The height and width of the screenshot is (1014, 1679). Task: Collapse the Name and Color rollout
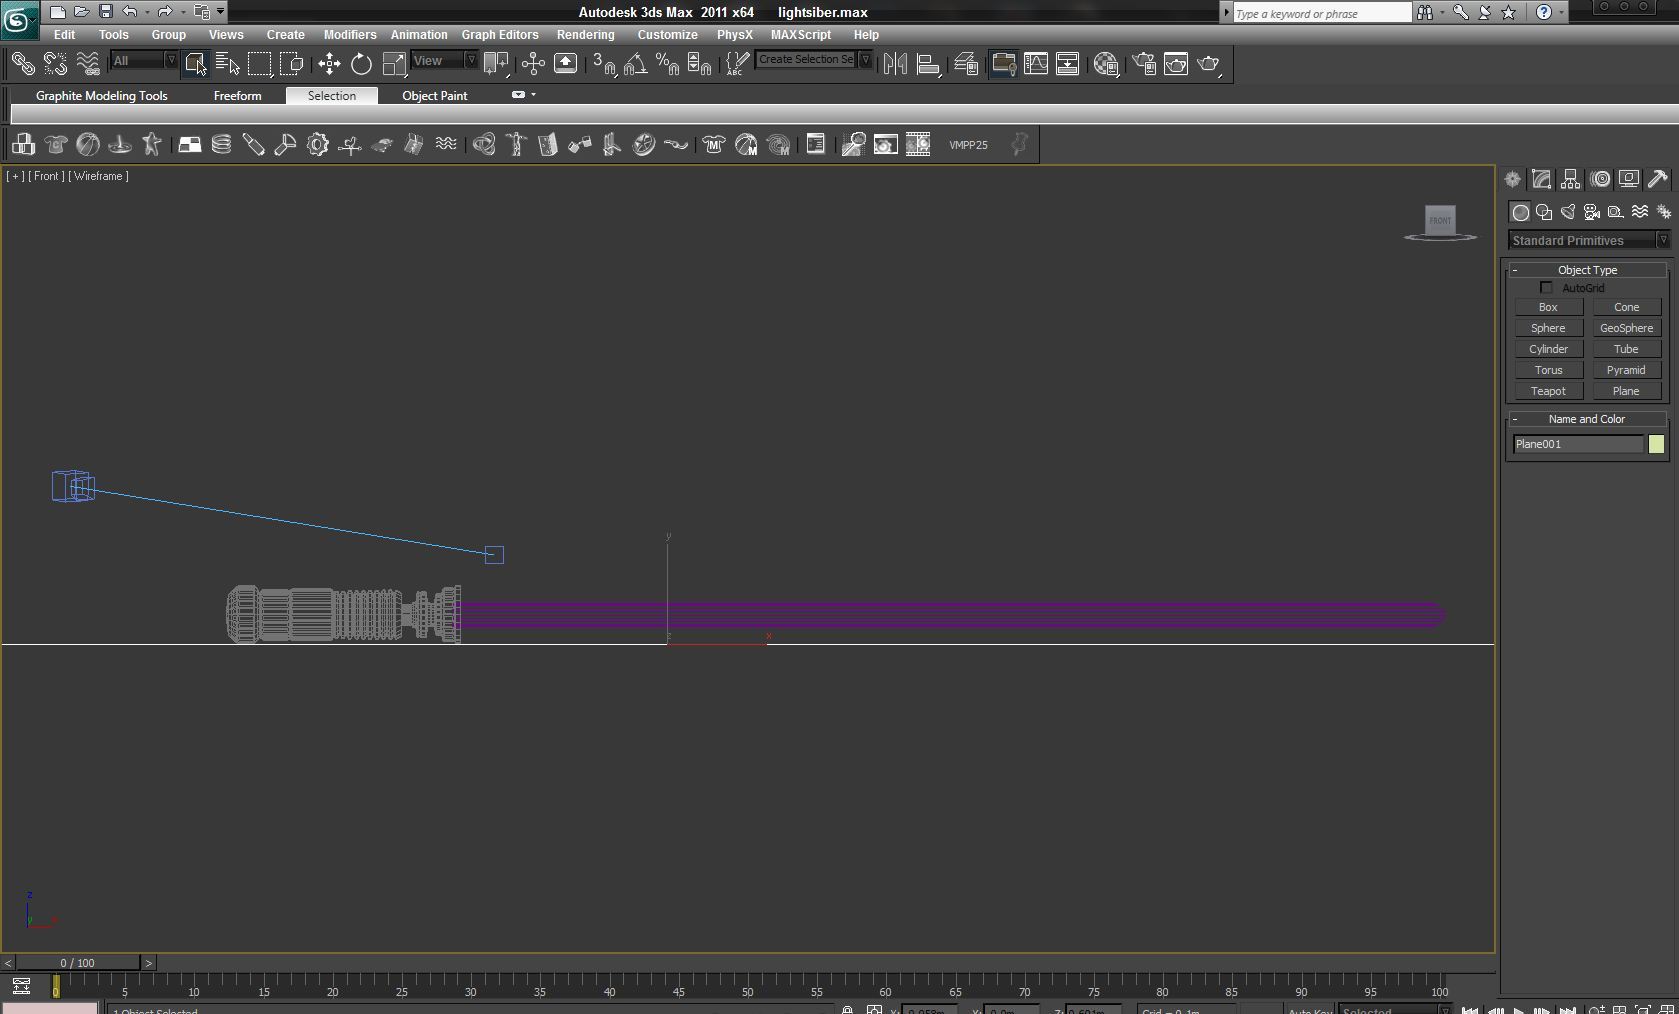click(1587, 419)
